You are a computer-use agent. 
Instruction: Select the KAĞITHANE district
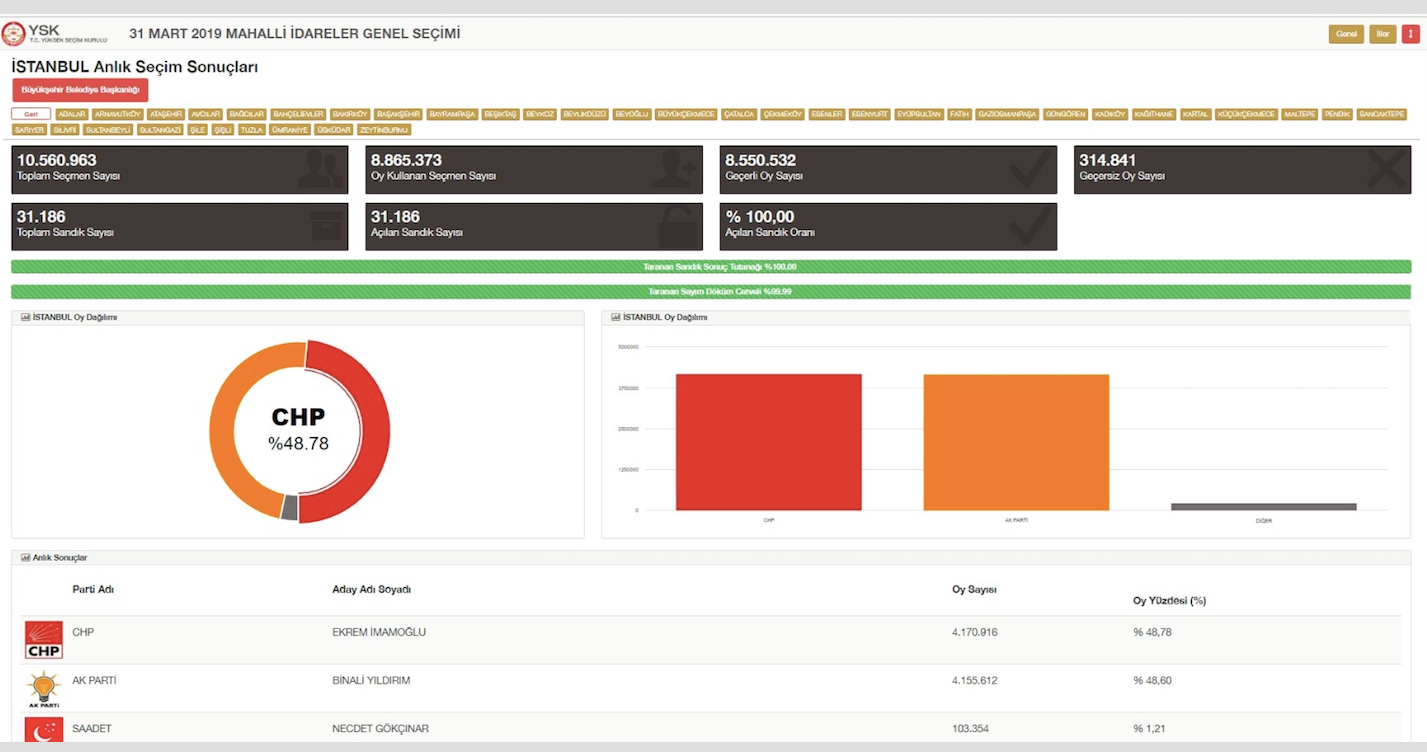(1154, 114)
